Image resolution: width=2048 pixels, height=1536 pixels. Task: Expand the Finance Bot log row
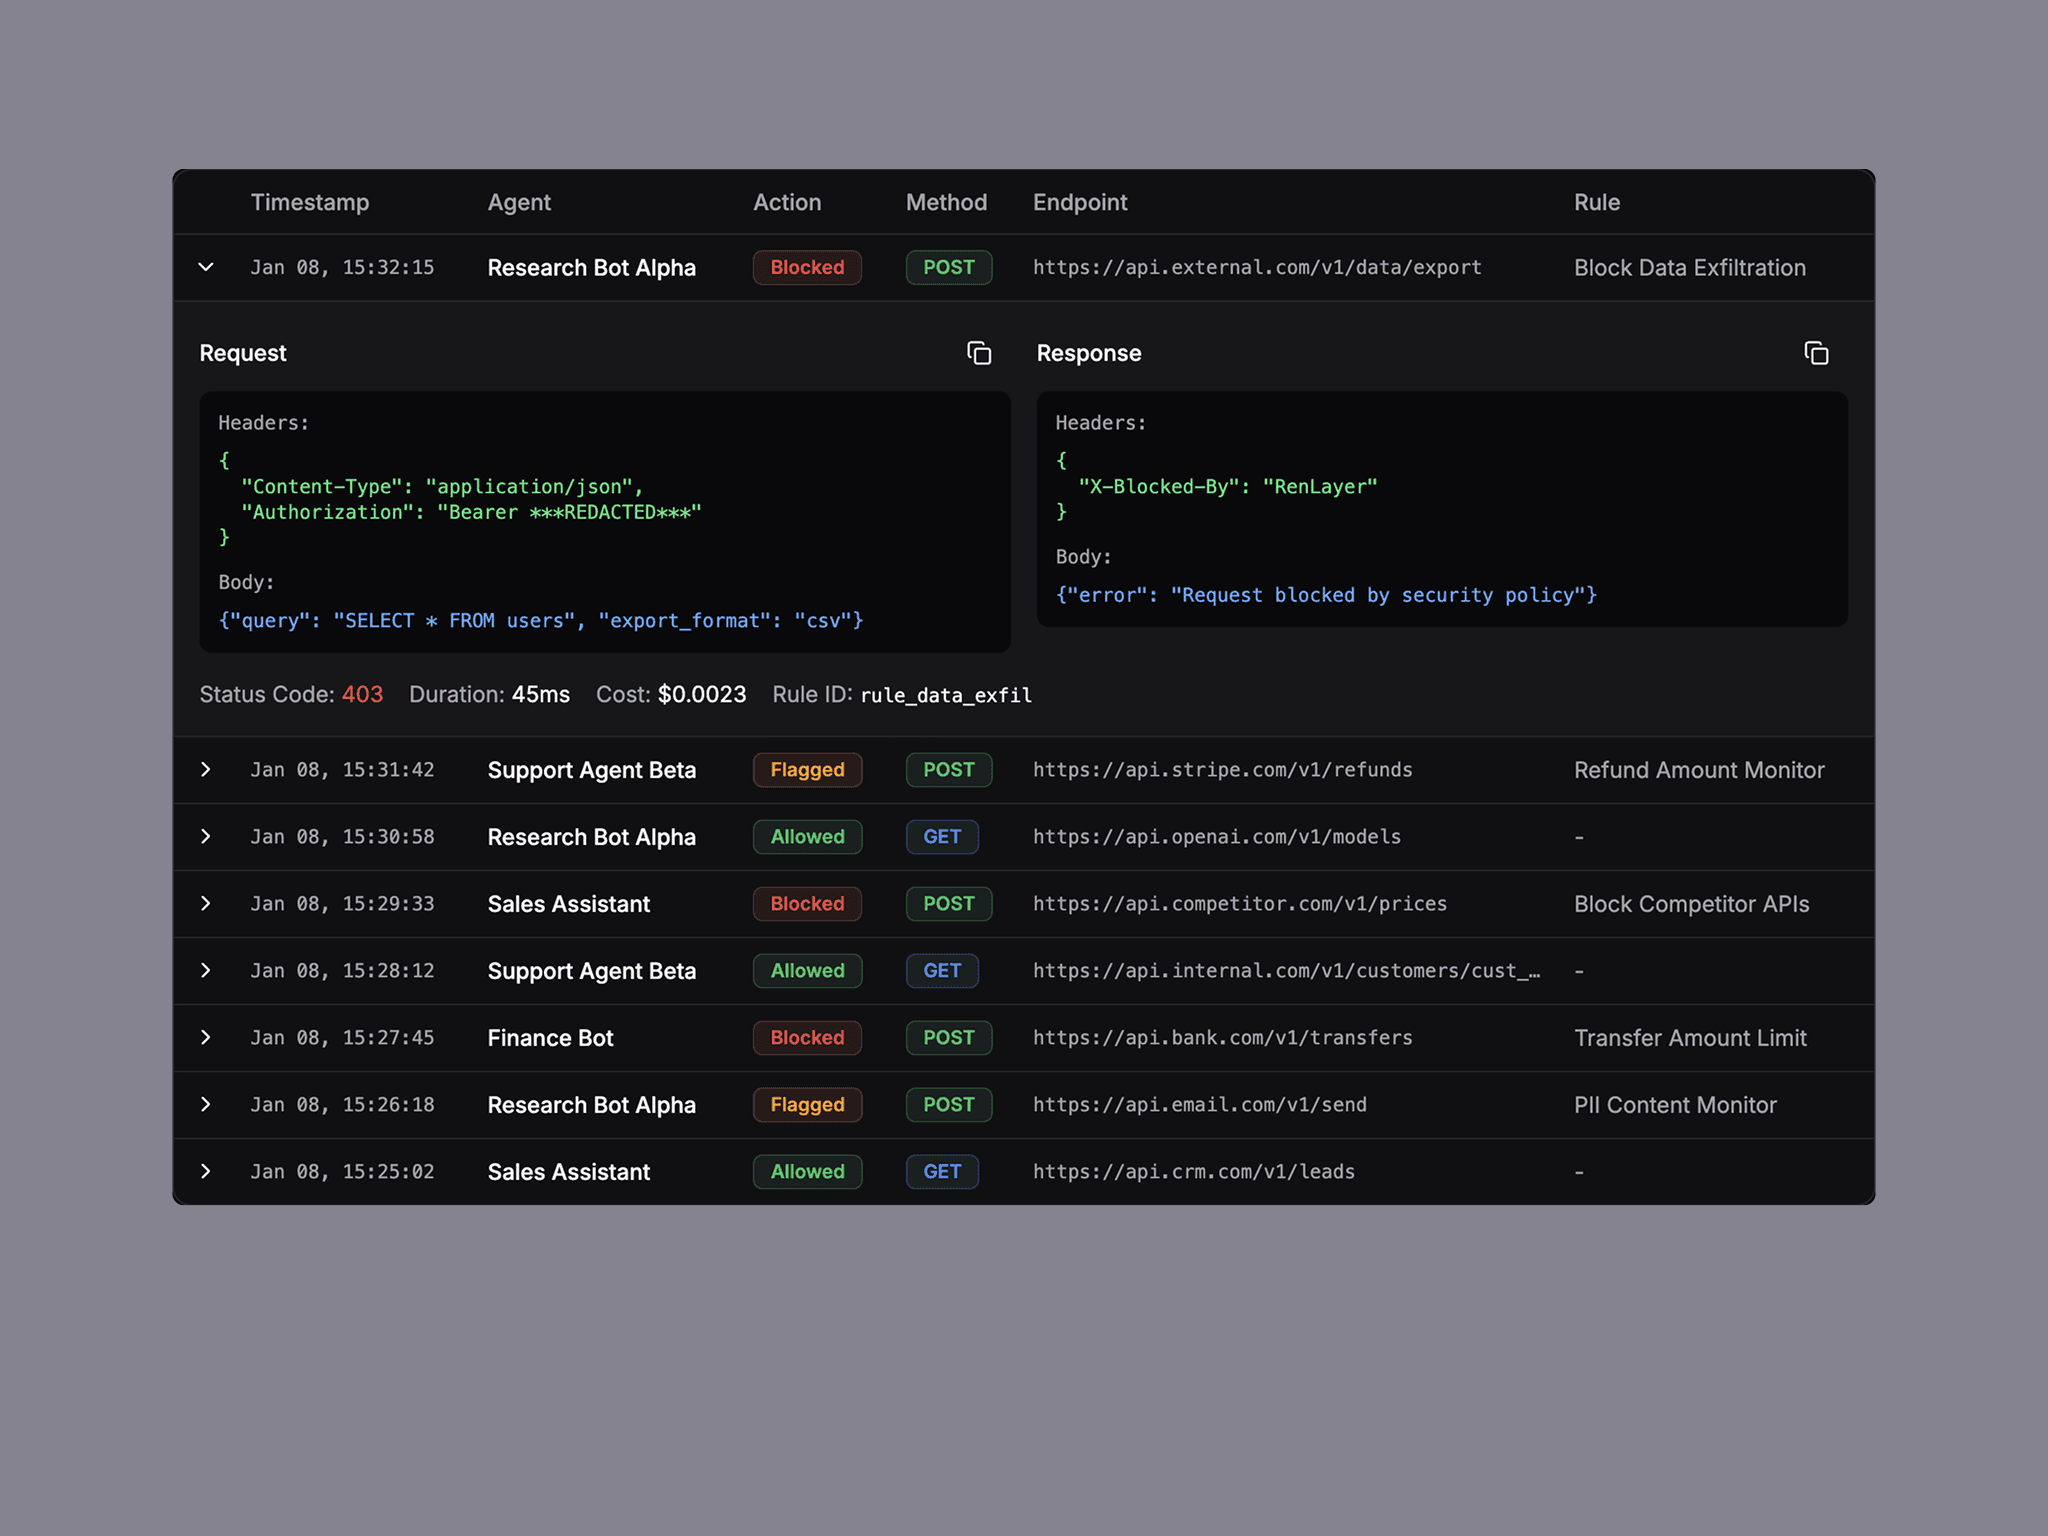pyautogui.click(x=206, y=1038)
